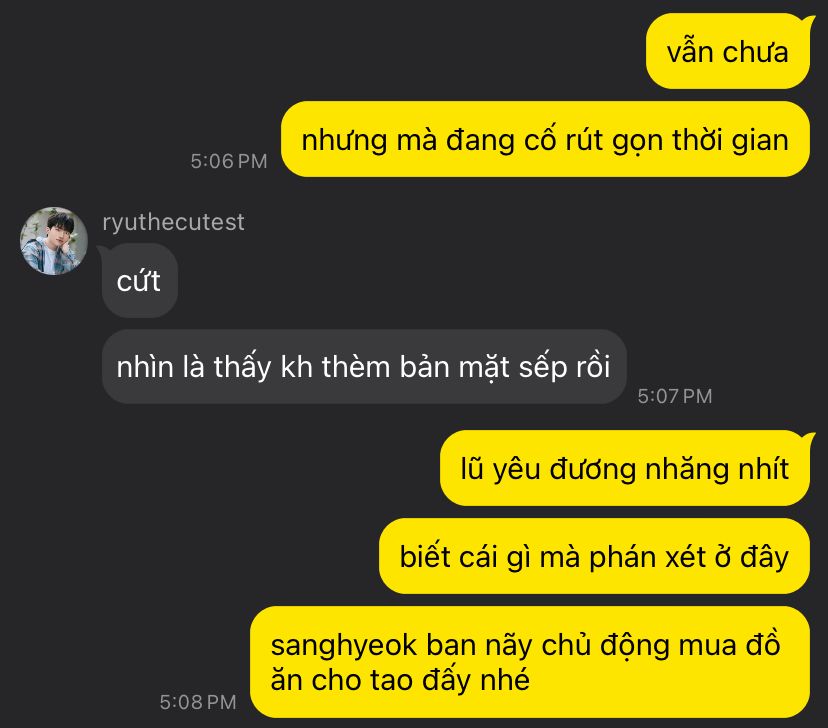The image size is (828, 728).
Task: Tap the 5:07 PM timestamp
Action: [x=675, y=396]
